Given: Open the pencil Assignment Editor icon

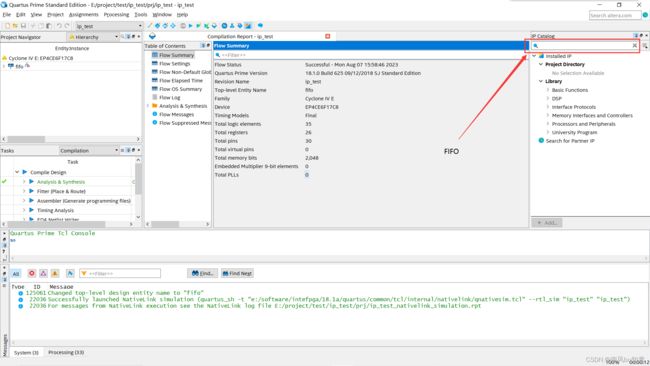Looking at the screenshot, I should [x=150, y=26].
